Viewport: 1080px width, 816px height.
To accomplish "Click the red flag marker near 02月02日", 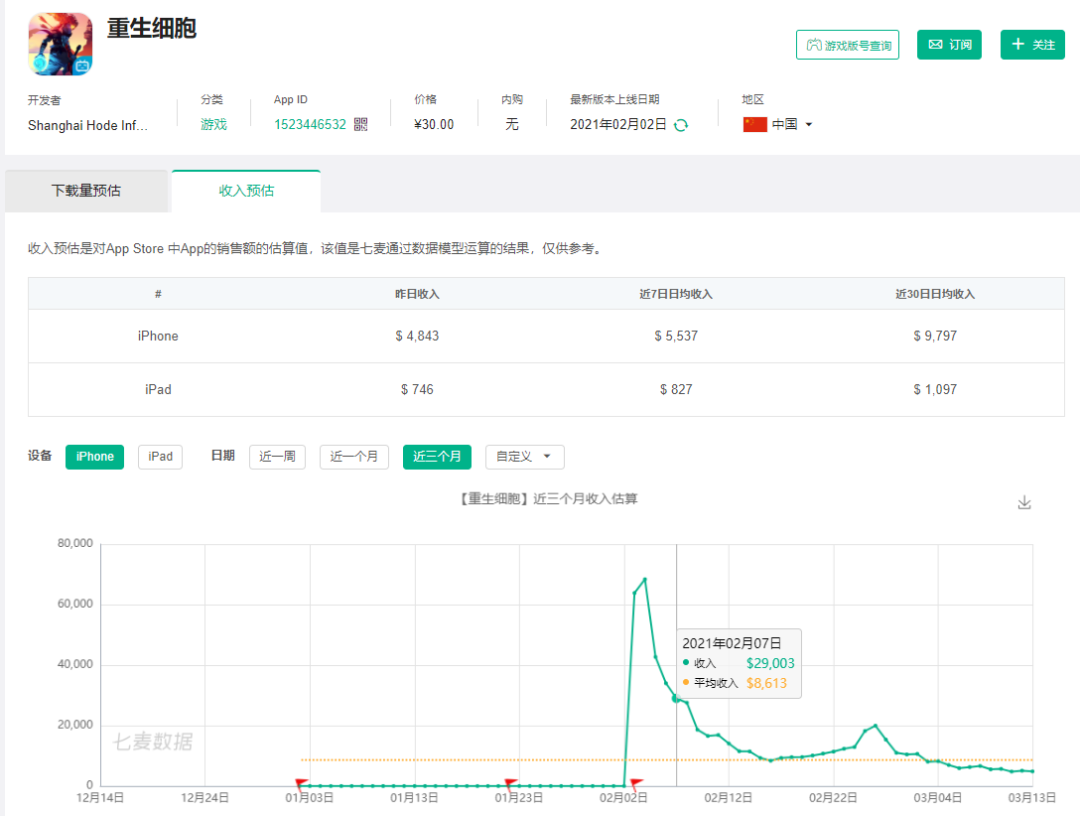I will coord(636,784).
